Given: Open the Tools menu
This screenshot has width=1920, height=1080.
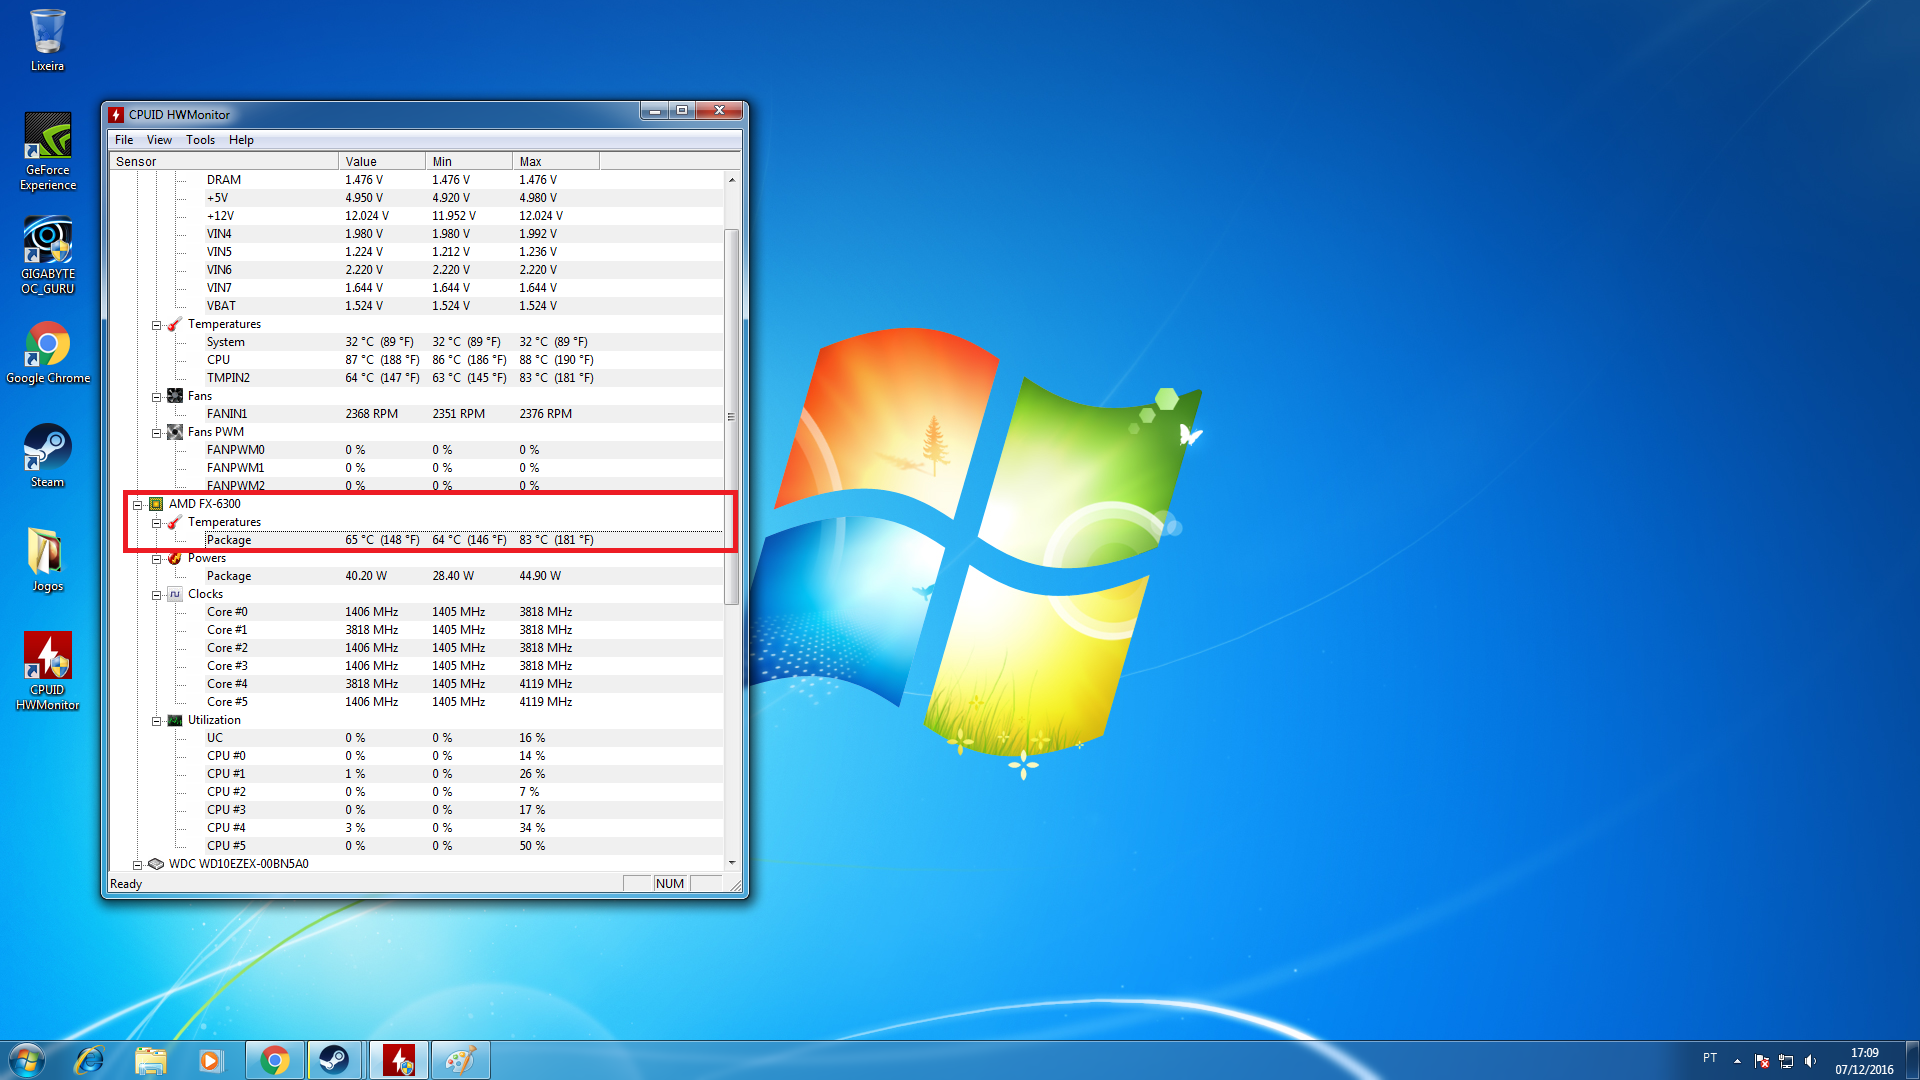Looking at the screenshot, I should pyautogui.click(x=200, y=140).
